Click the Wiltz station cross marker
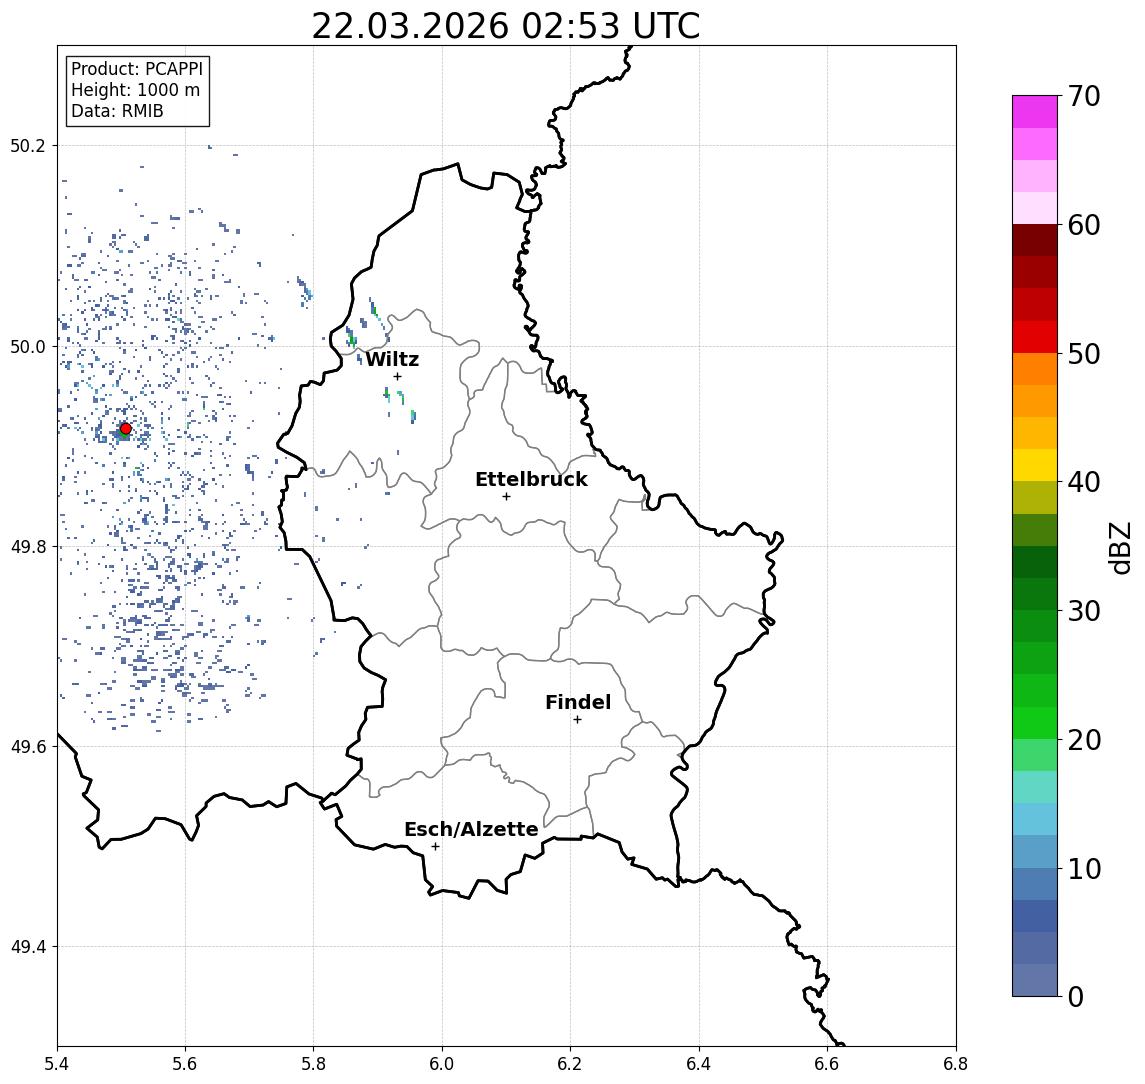The image size is (1145, 1084). point(397,377)
